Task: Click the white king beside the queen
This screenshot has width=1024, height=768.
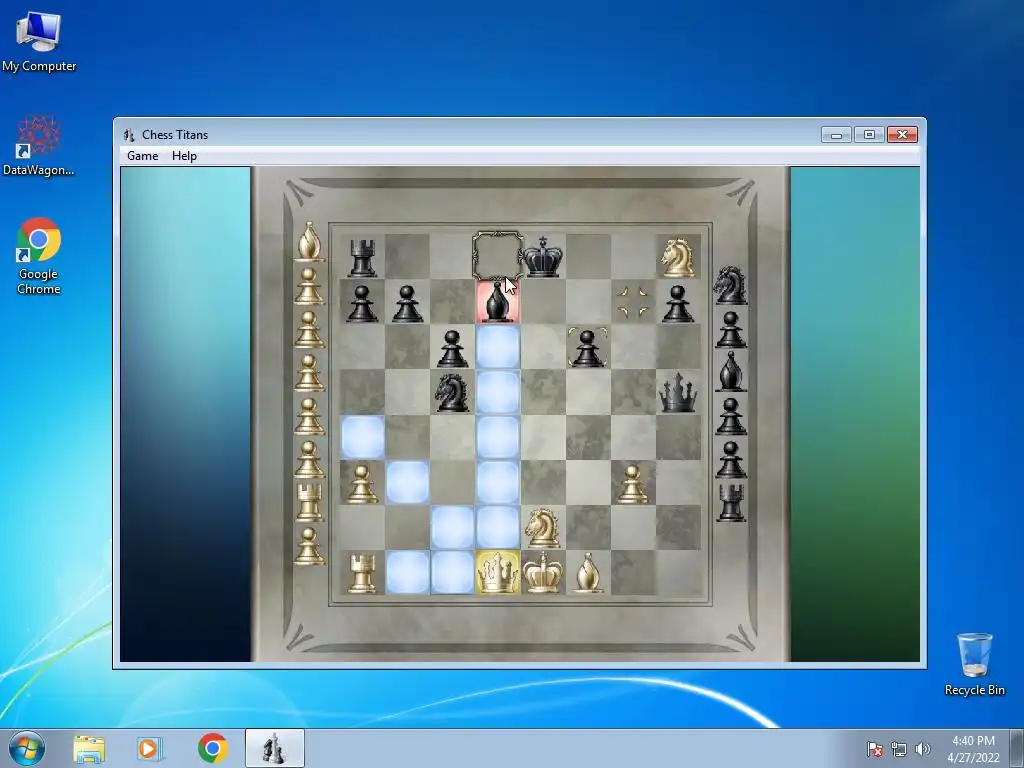Action: coord(543,572)
